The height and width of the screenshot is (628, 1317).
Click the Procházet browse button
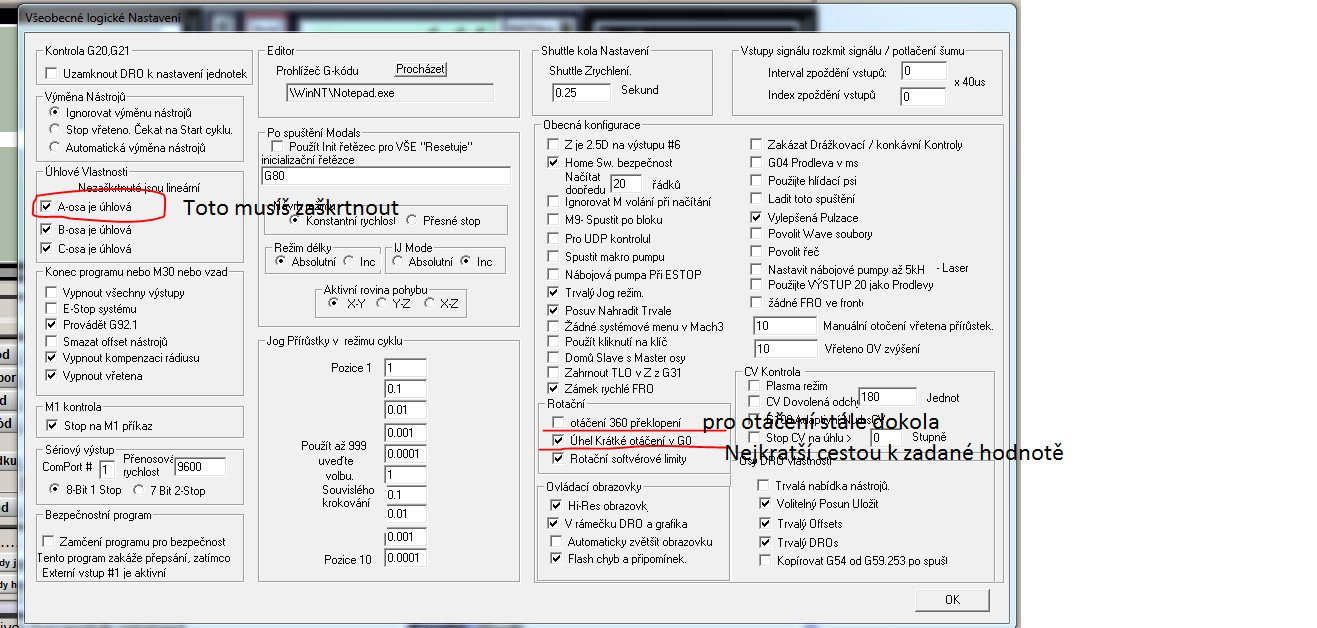420,69
